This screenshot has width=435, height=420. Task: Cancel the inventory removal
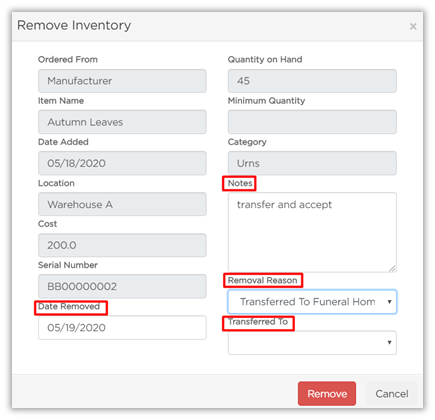coord(392,394)
